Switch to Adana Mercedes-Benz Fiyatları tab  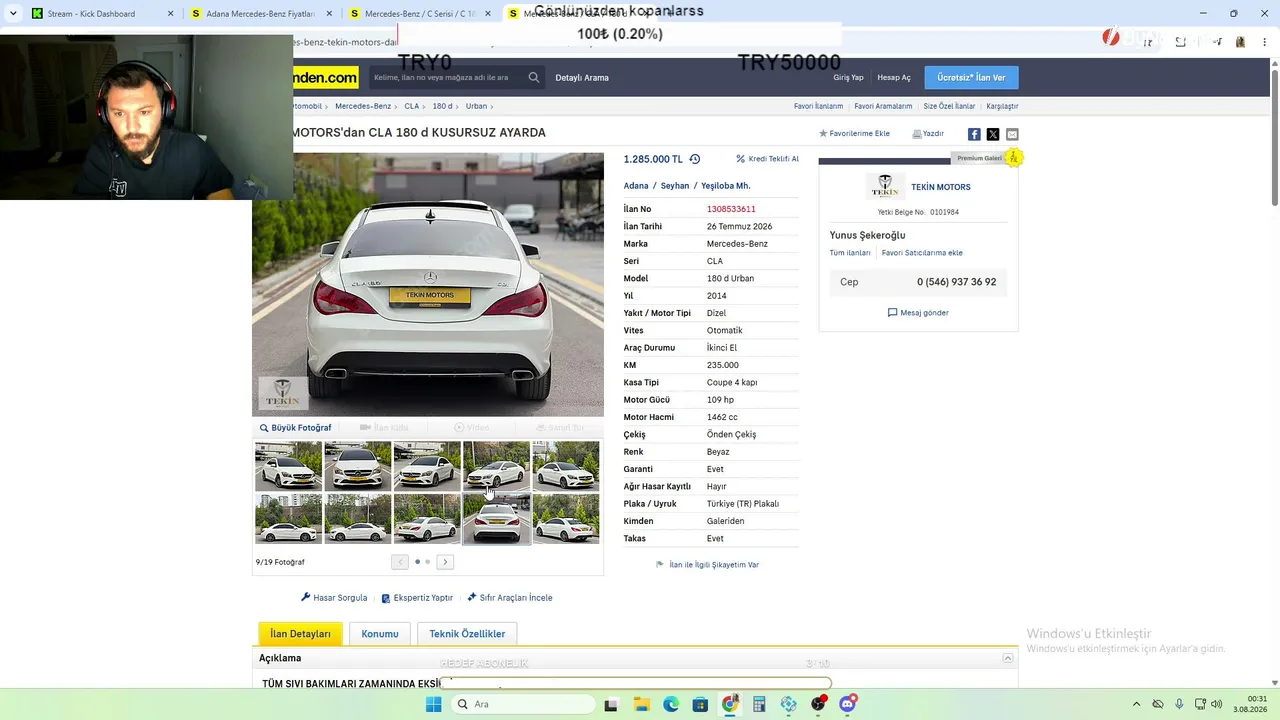click(260, 14)
